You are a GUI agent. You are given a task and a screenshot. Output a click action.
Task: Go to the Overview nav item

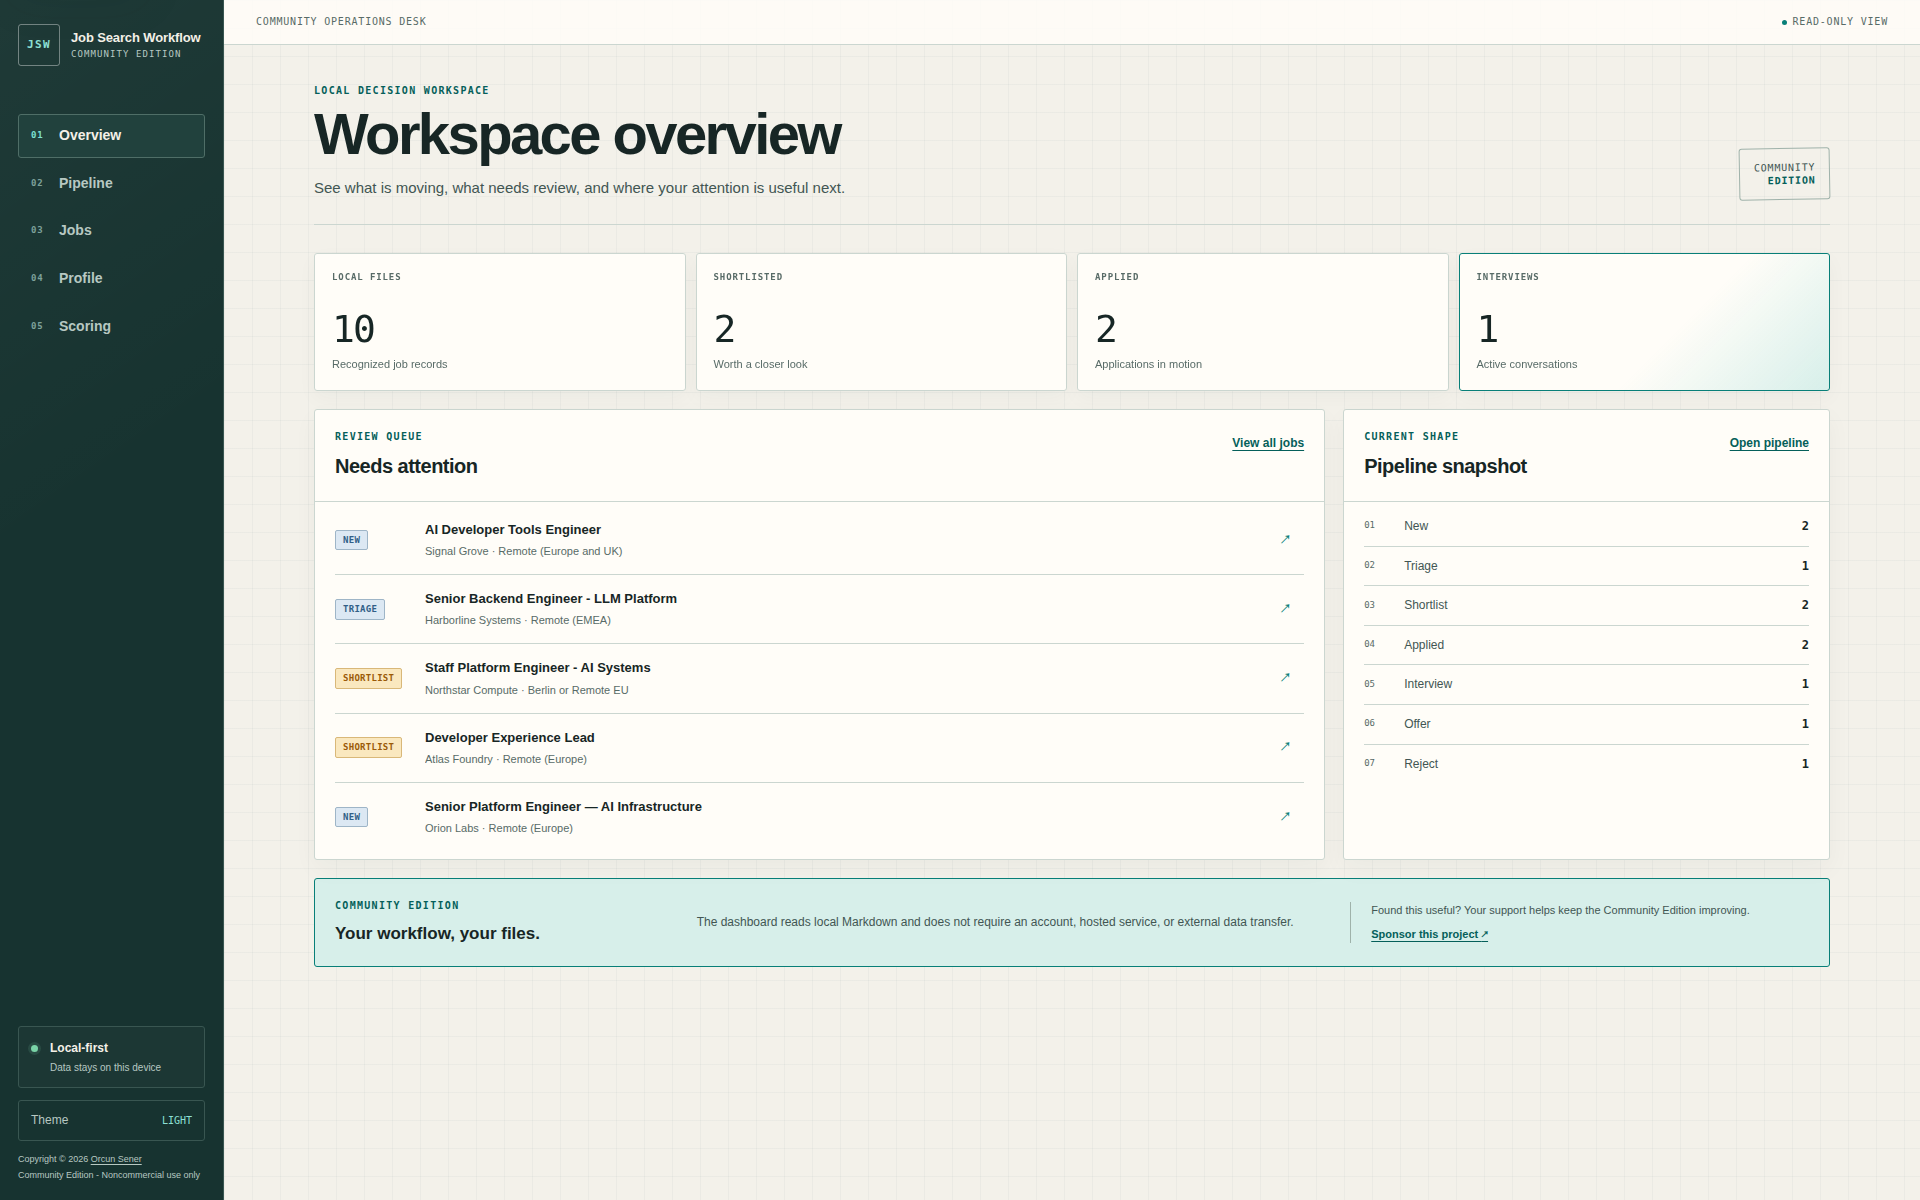[x=111, y=136]
